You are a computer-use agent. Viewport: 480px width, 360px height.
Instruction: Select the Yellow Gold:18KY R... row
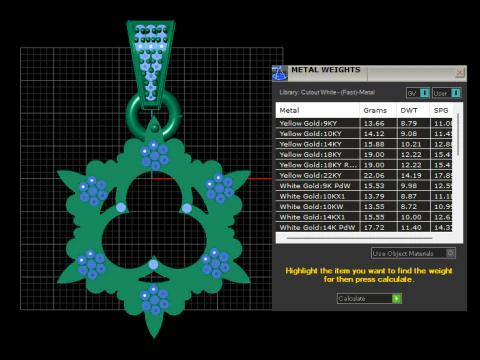click(x=364, y=165)
